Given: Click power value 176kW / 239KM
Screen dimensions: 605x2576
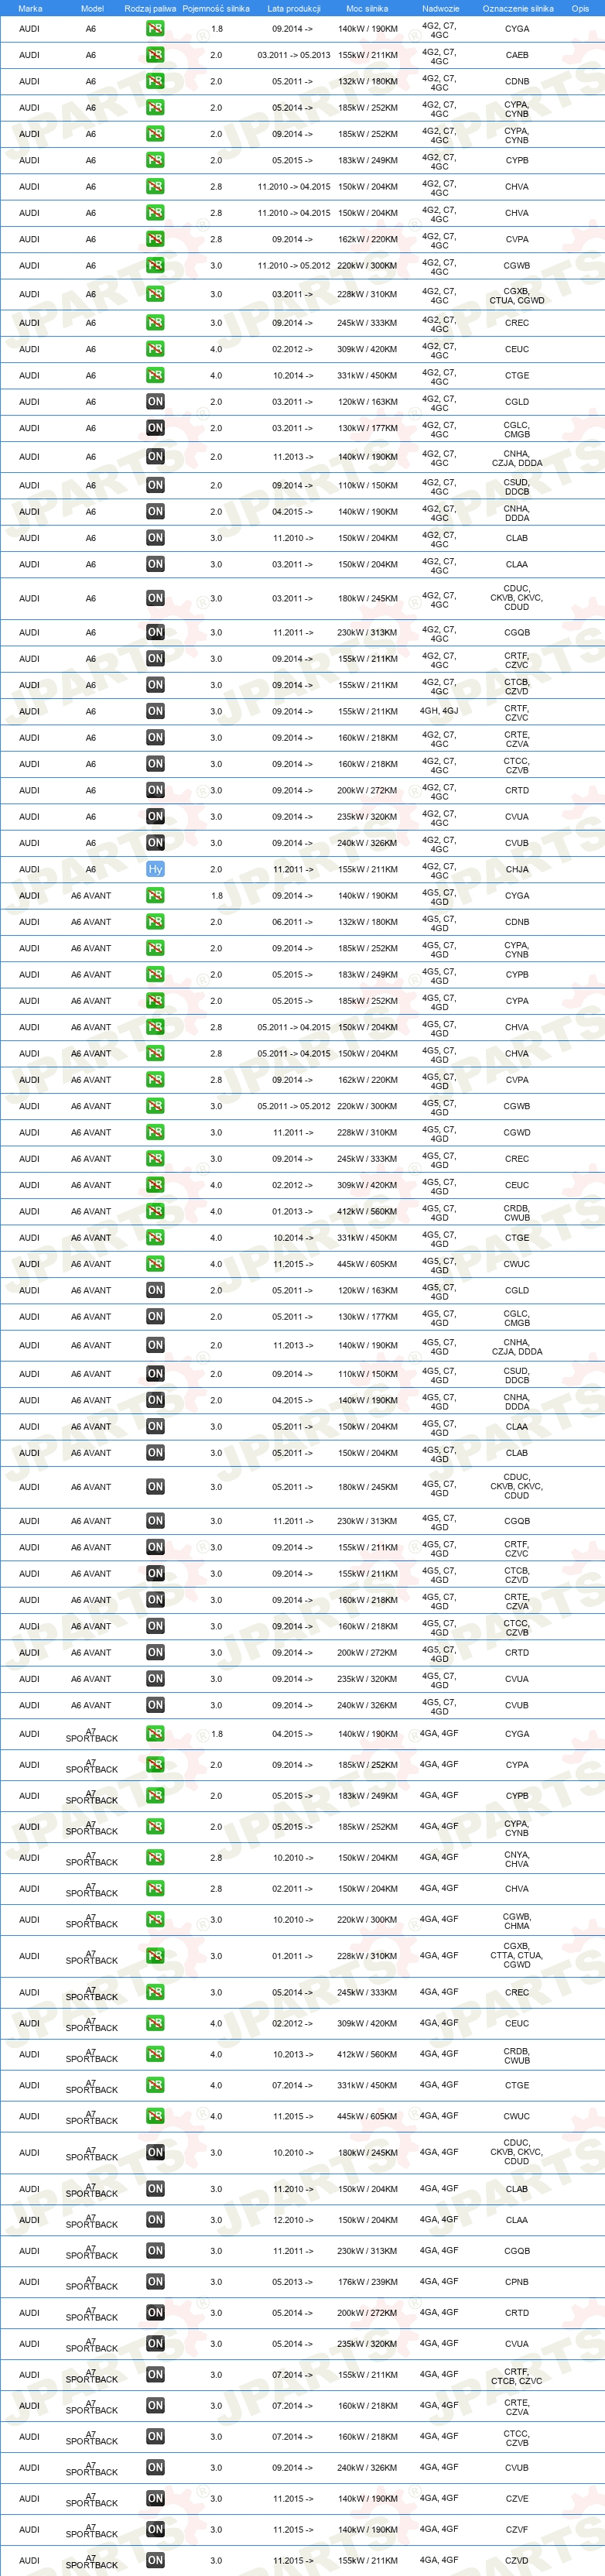Looking at the screenshot, I should coord(367,2281).
